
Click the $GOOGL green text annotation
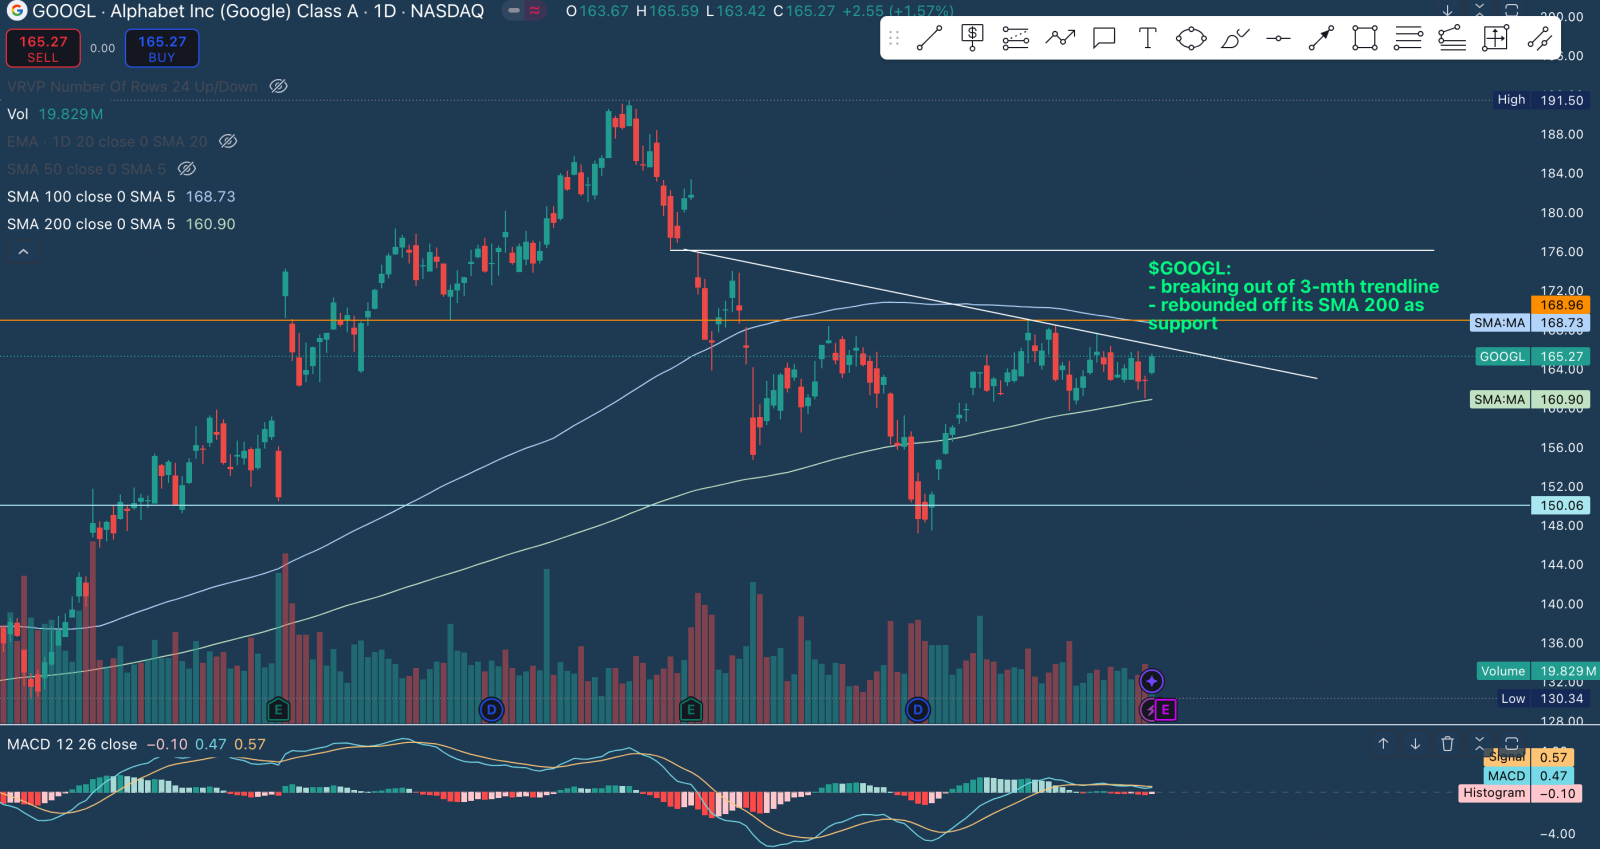click(x=1293, y=296)
